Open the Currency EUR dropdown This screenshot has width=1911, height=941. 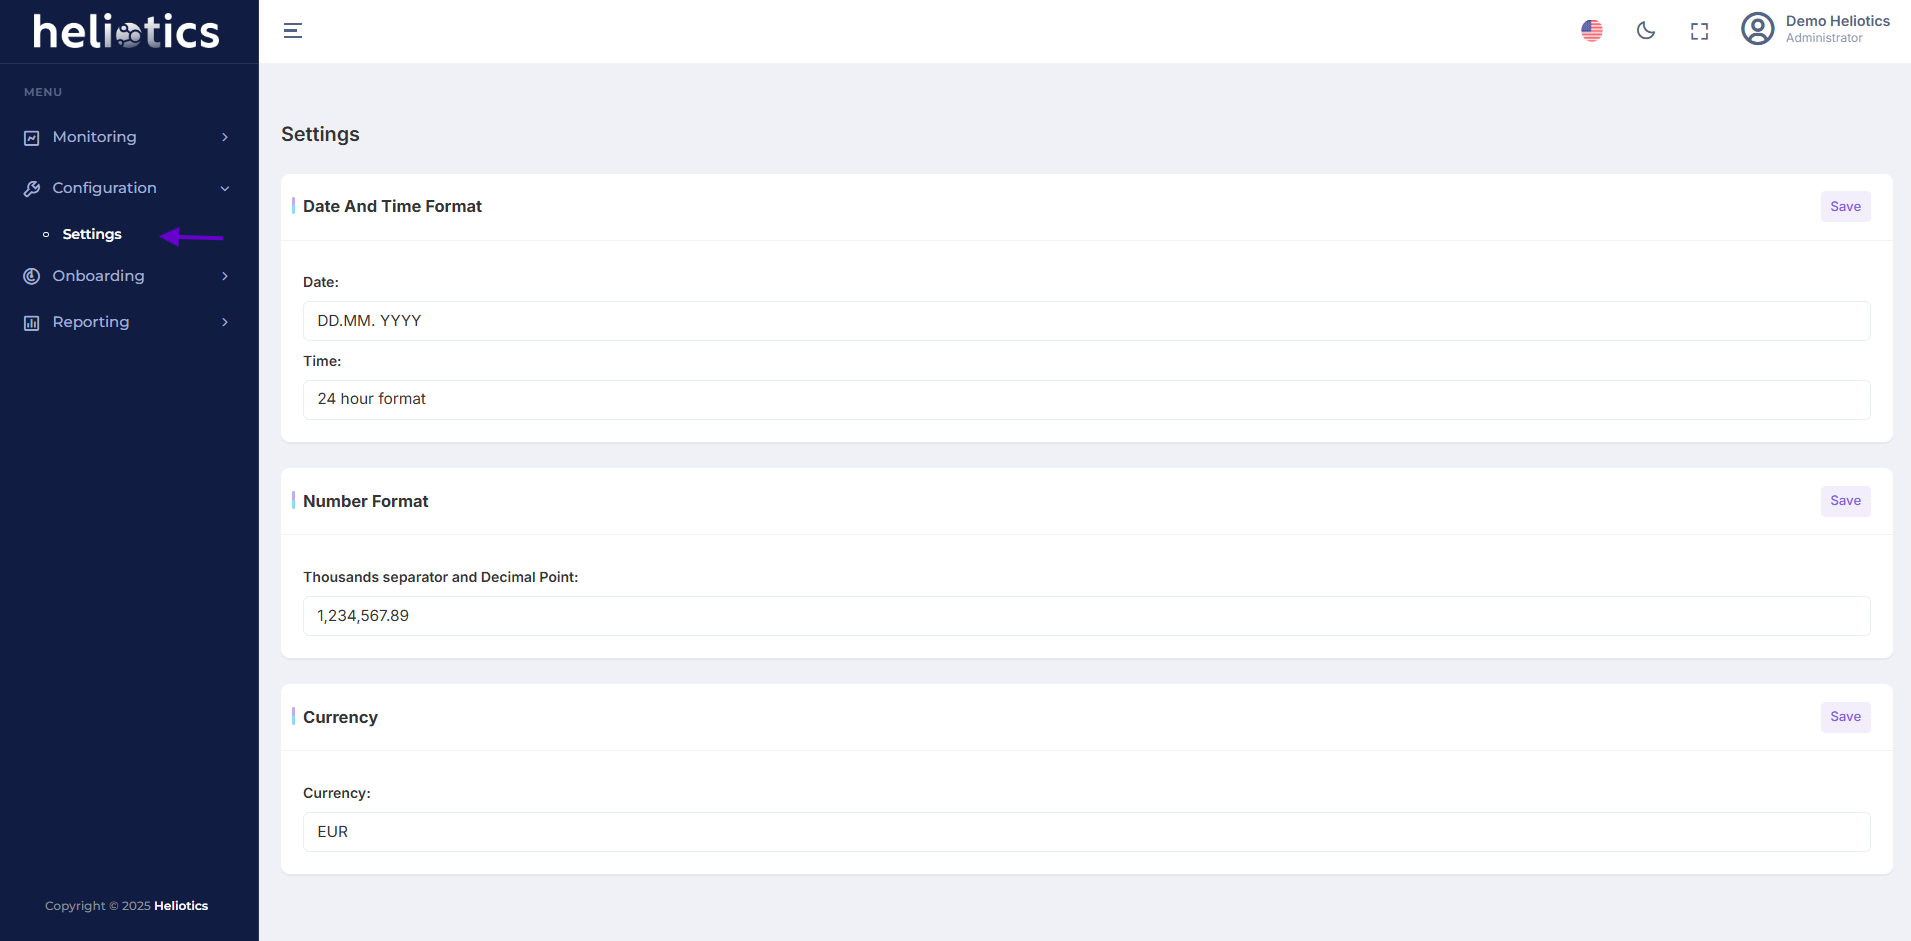click(1086, 832)
